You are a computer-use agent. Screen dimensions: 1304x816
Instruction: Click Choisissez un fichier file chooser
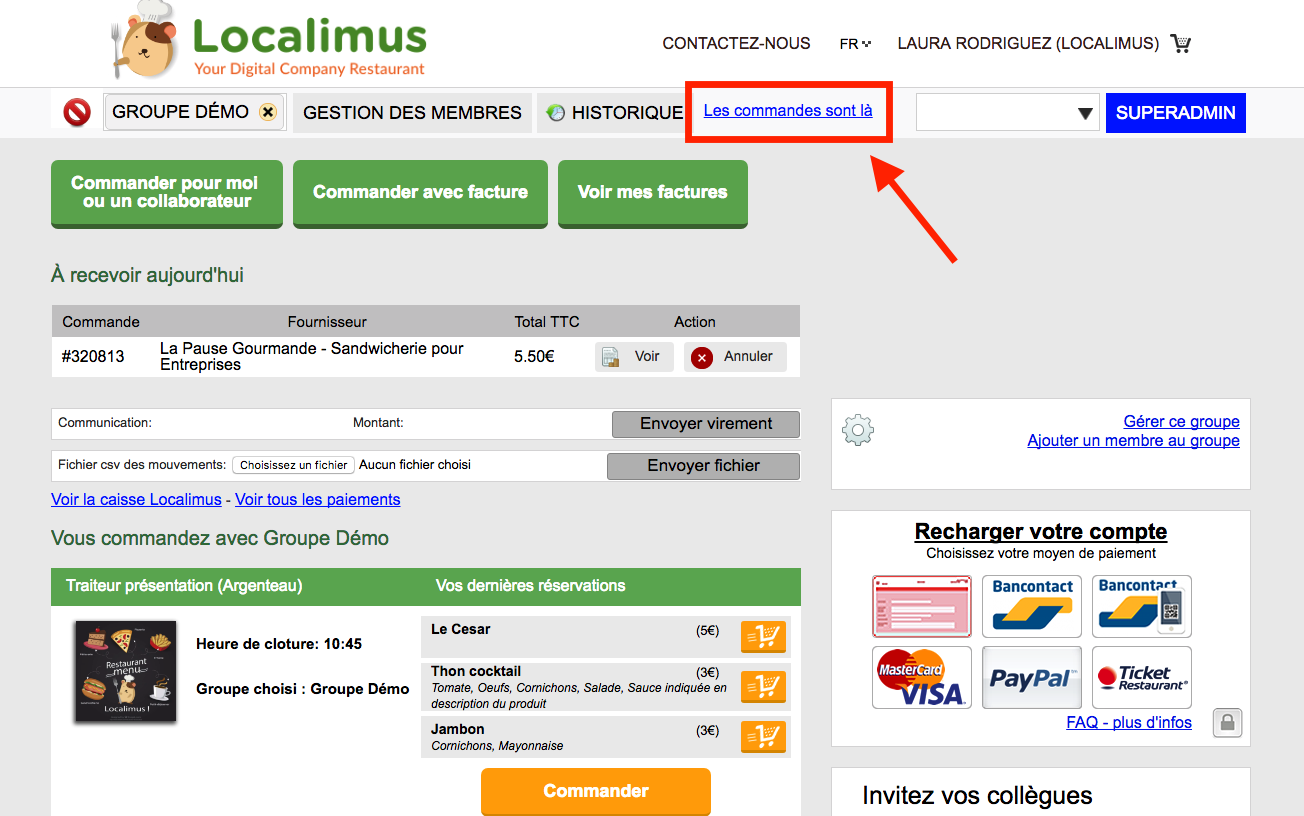tap(294, 465)
